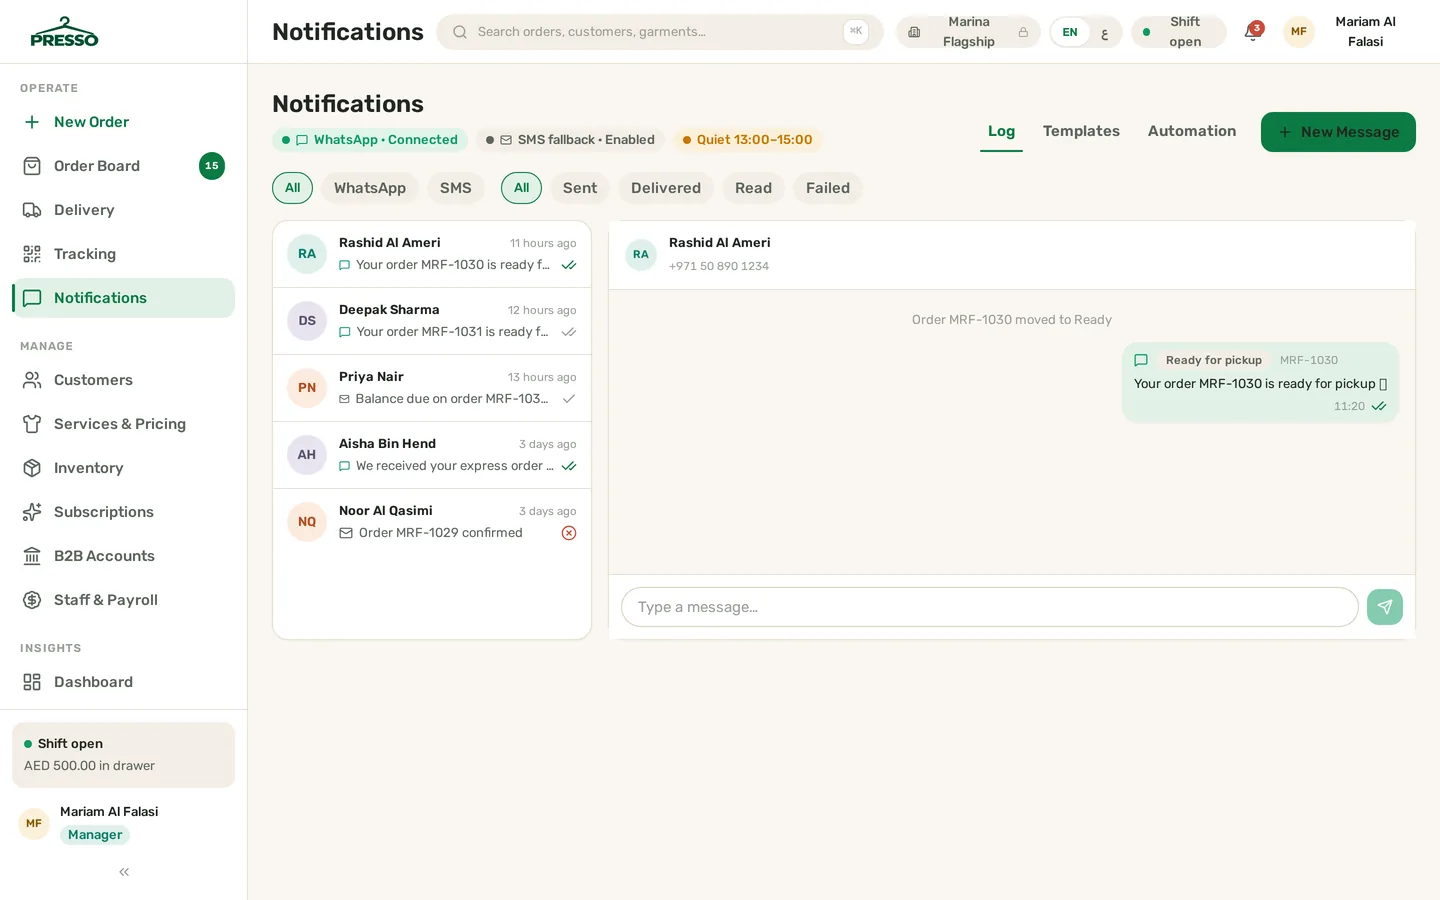Open the Shift open status control
The height and width of the screenshot is (900, 1440).
point(1179,32)
